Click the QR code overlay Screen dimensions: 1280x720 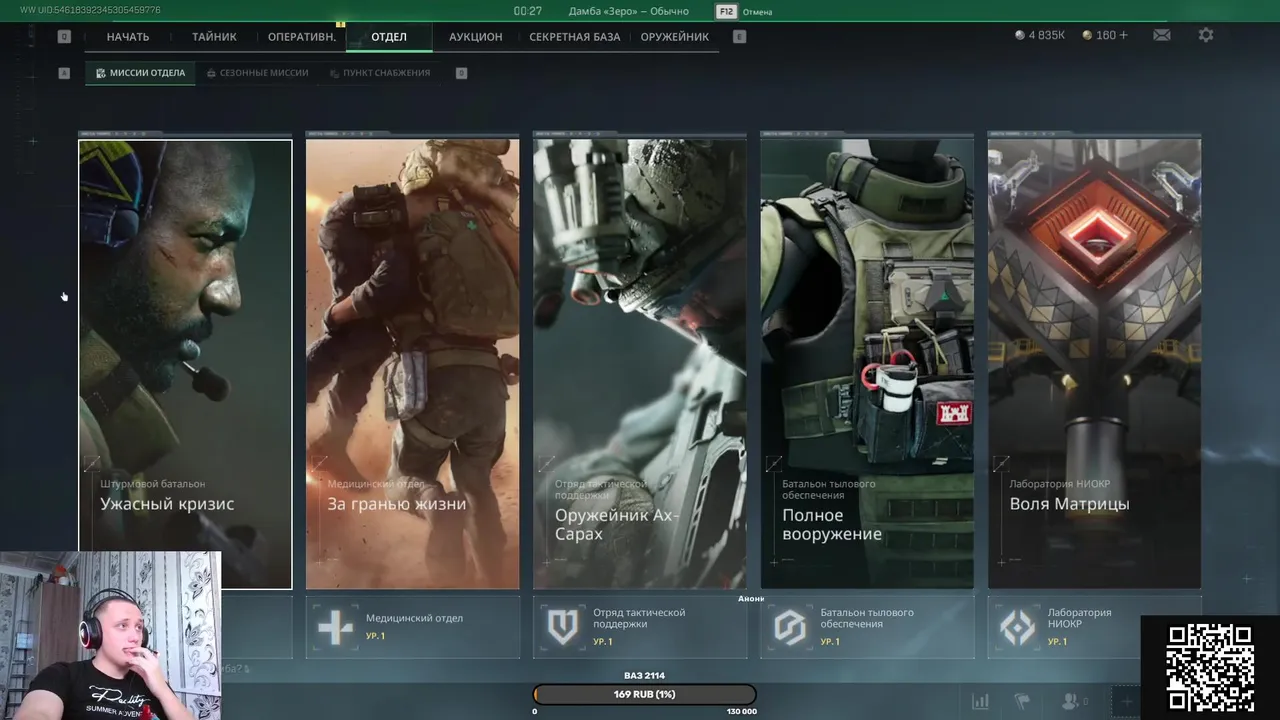[1210, 667]
